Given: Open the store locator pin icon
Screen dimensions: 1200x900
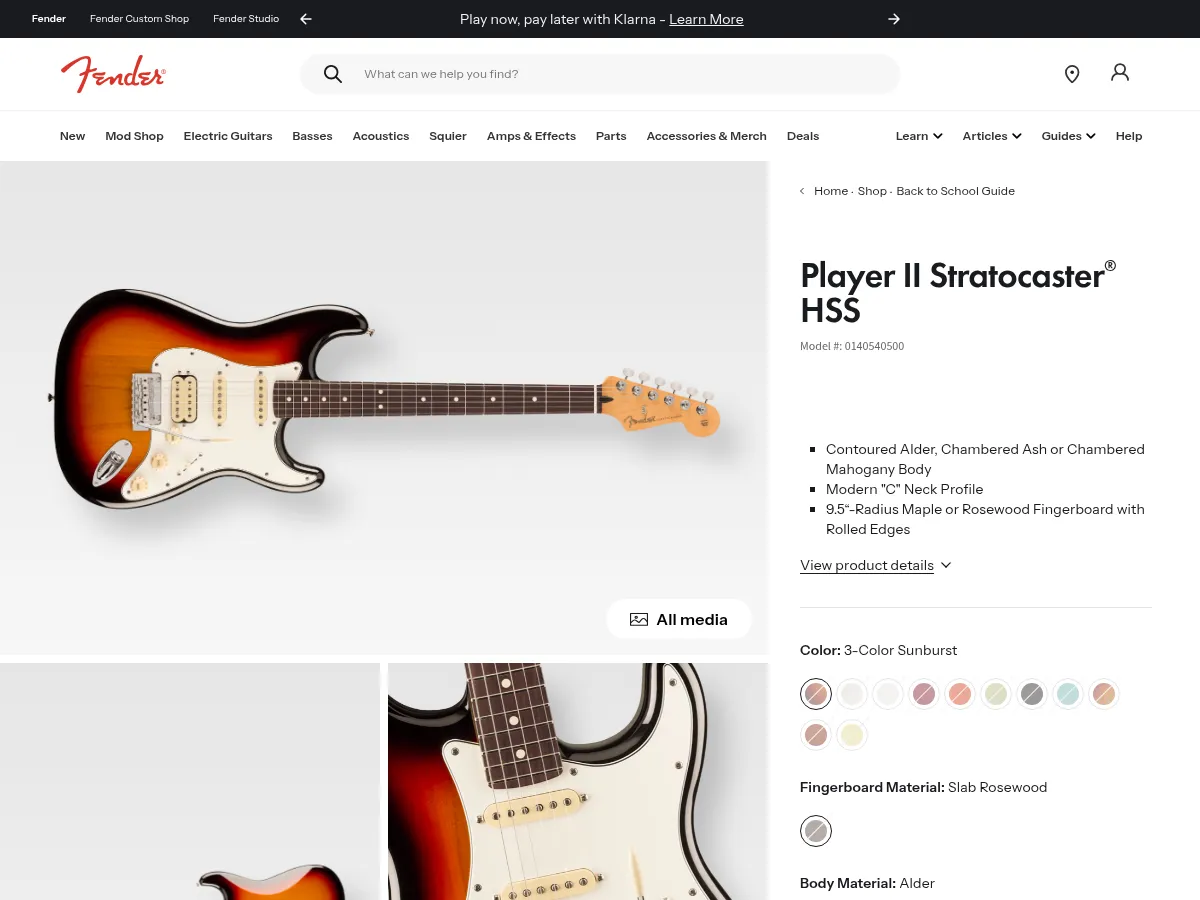Looking at the screenshot, I should [1072, 74].
